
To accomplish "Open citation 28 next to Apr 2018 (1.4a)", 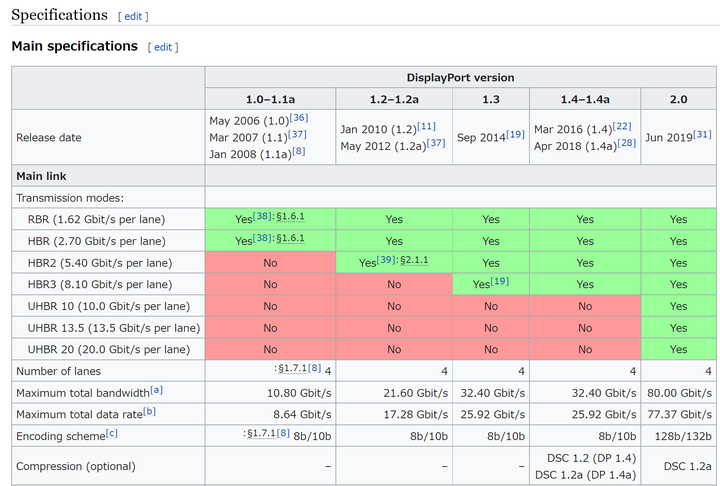I will click(627, 142).
